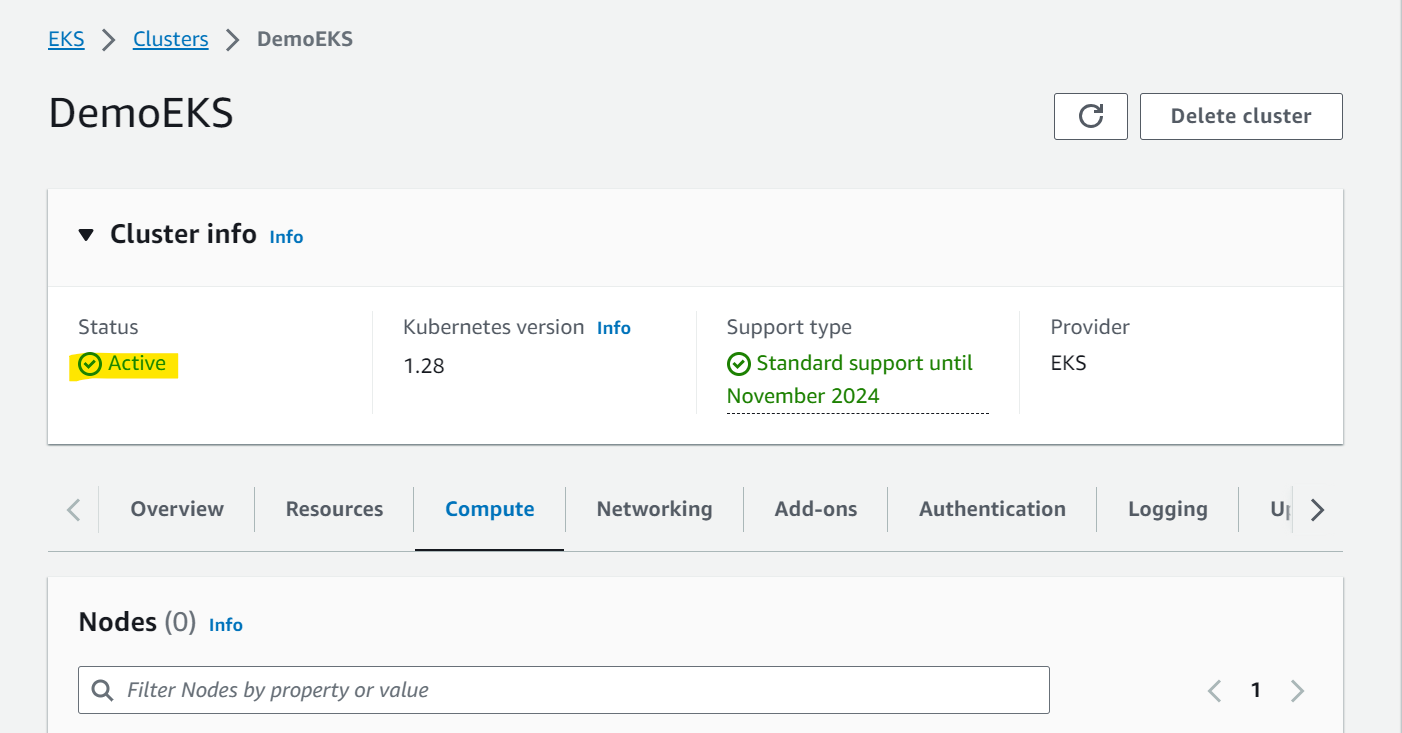Go to the Clusters breadcrumb link
1402x733 pixels.
pos(171,39)
